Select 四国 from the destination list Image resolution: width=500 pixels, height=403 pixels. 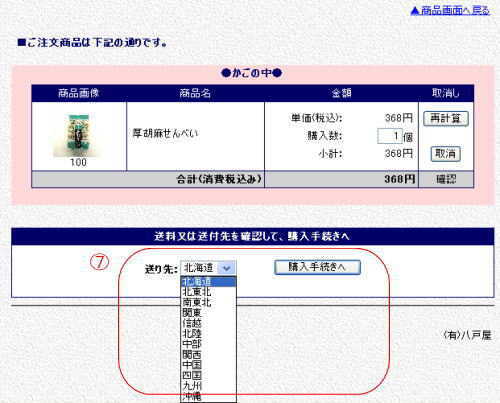(208, 375)
